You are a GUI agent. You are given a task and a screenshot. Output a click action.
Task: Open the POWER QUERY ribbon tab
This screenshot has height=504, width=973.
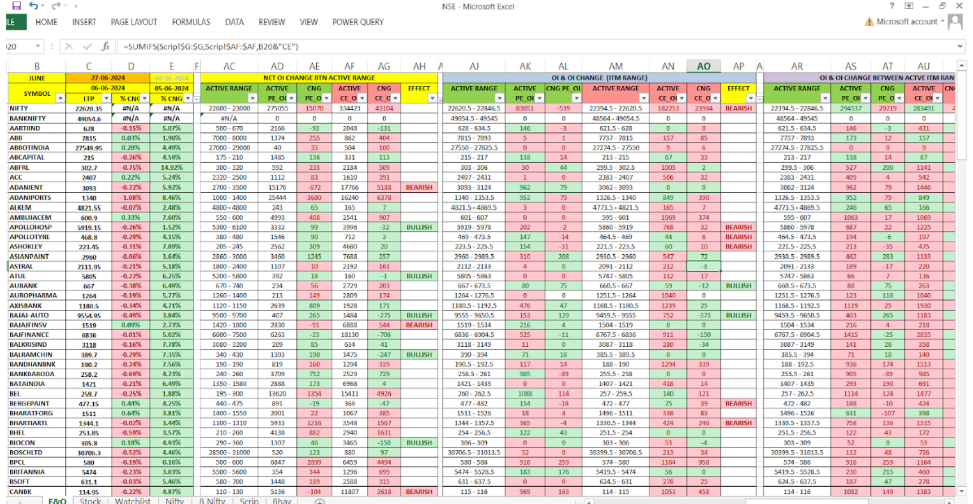tap(359, 21)
